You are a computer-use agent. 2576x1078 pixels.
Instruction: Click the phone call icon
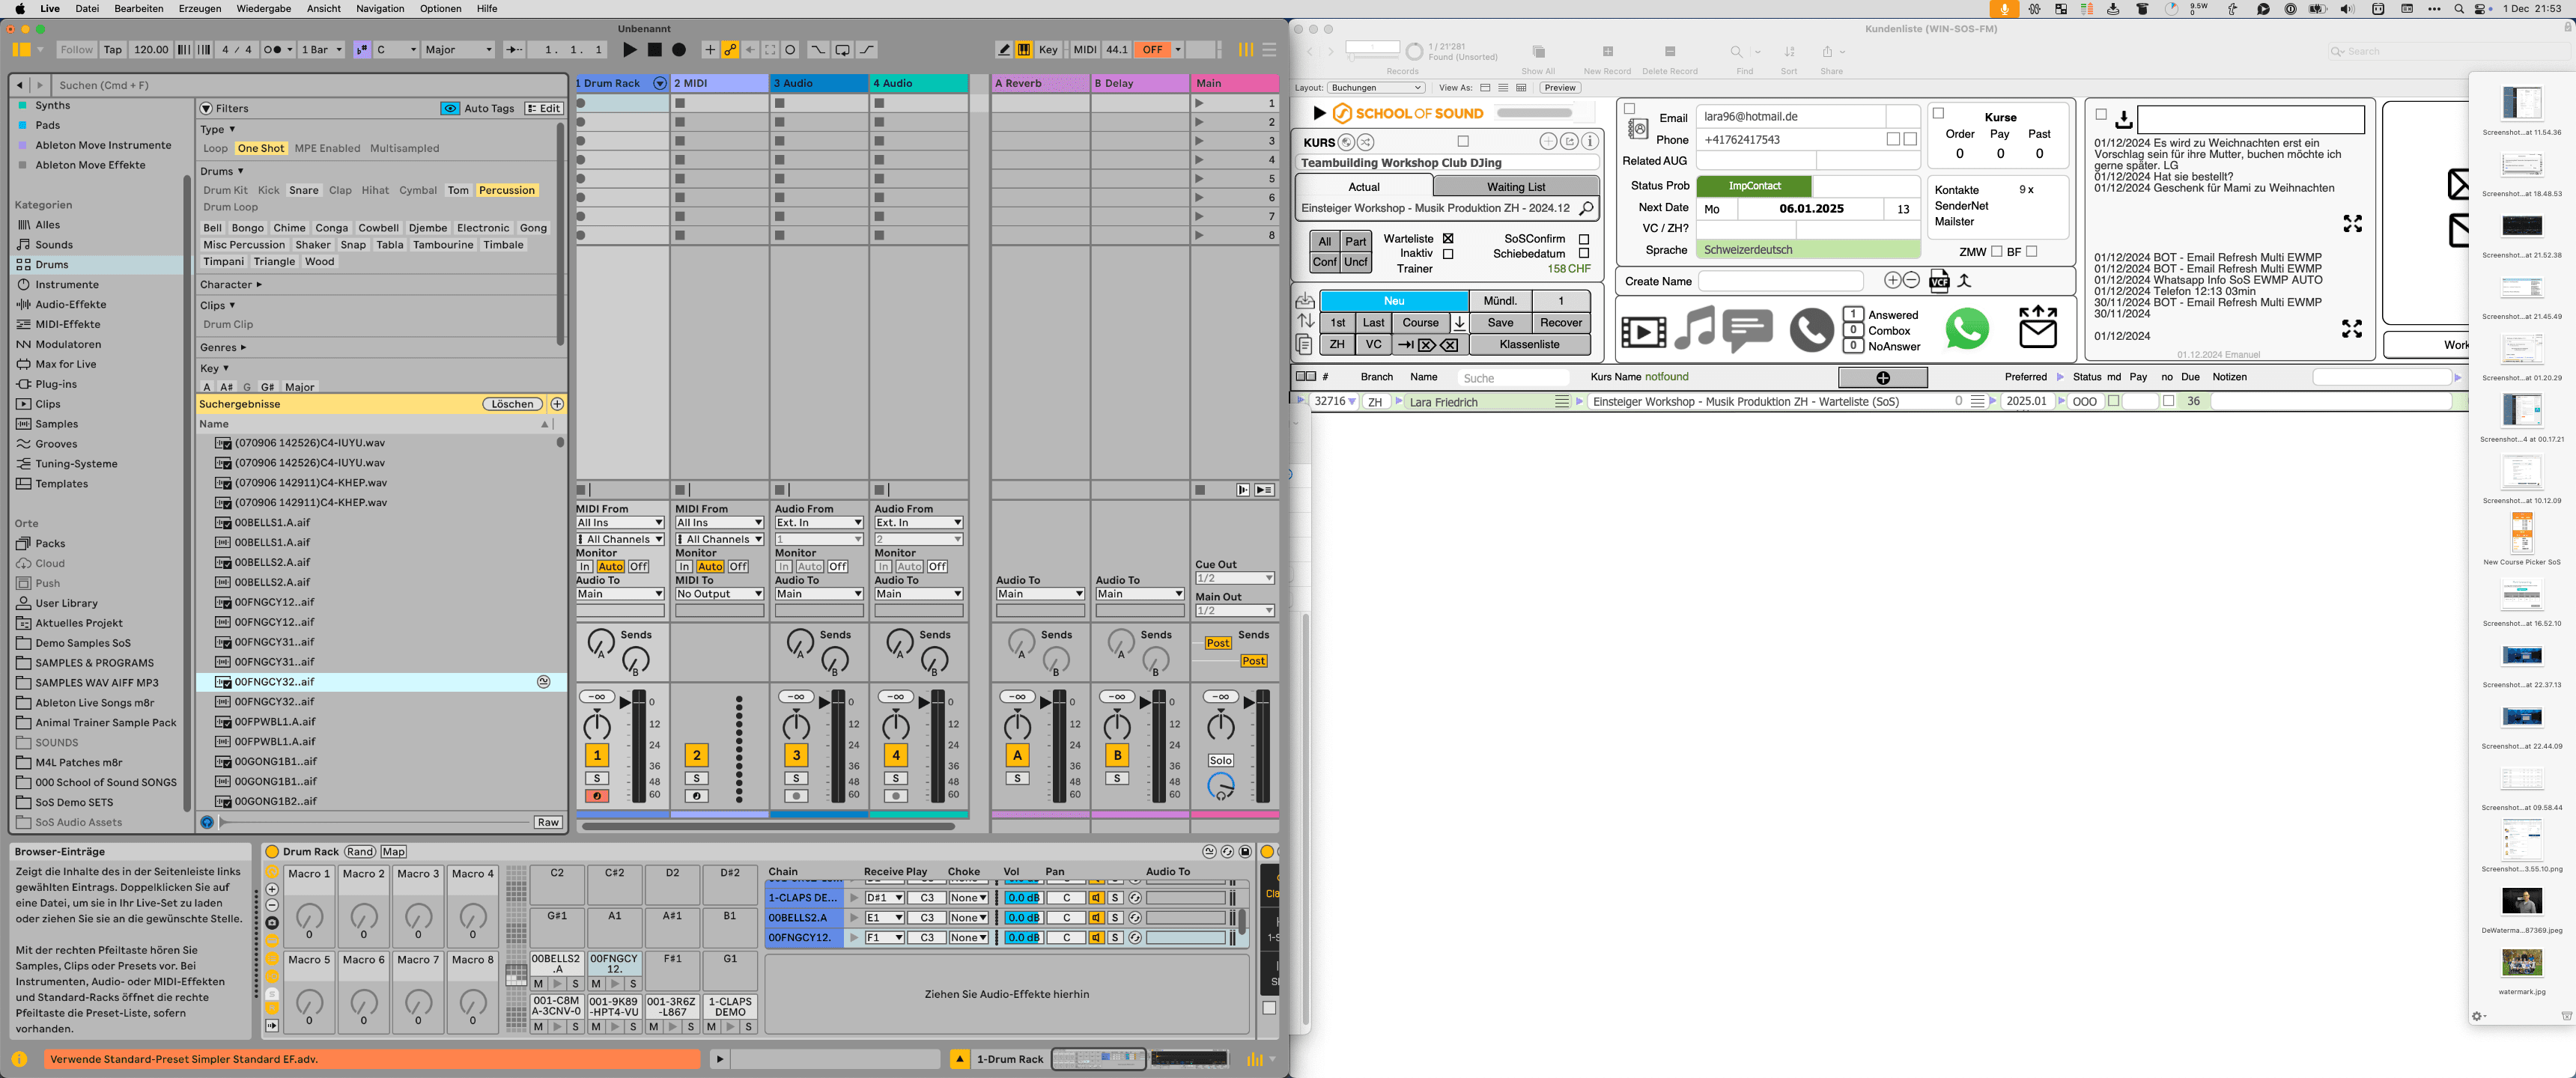coord(1811,330)
